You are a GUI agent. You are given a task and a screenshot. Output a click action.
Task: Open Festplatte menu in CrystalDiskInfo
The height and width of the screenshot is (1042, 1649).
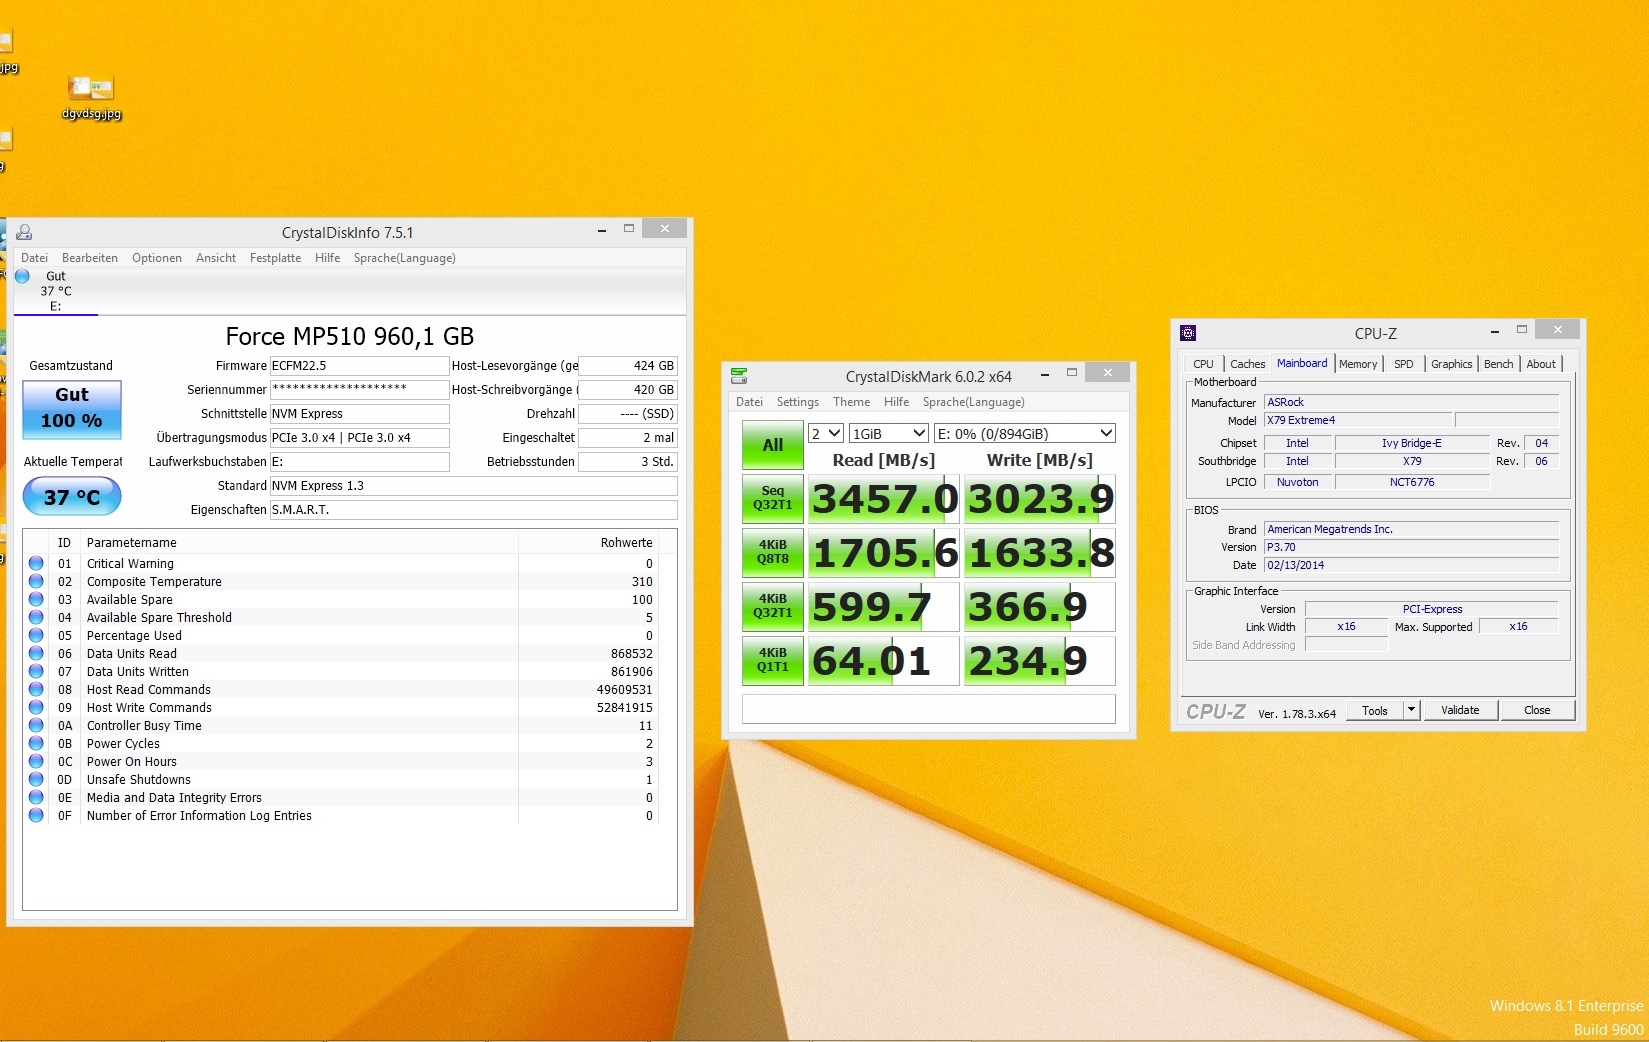(x=275, y=257)
